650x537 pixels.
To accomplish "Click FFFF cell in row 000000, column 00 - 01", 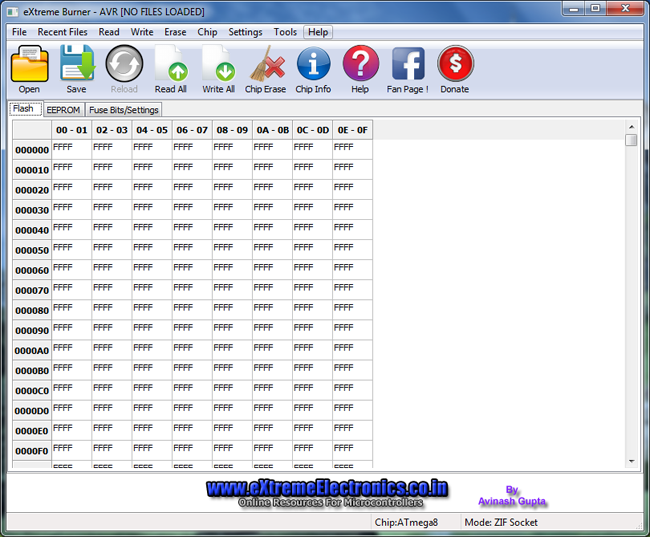I will click(71, 150).
